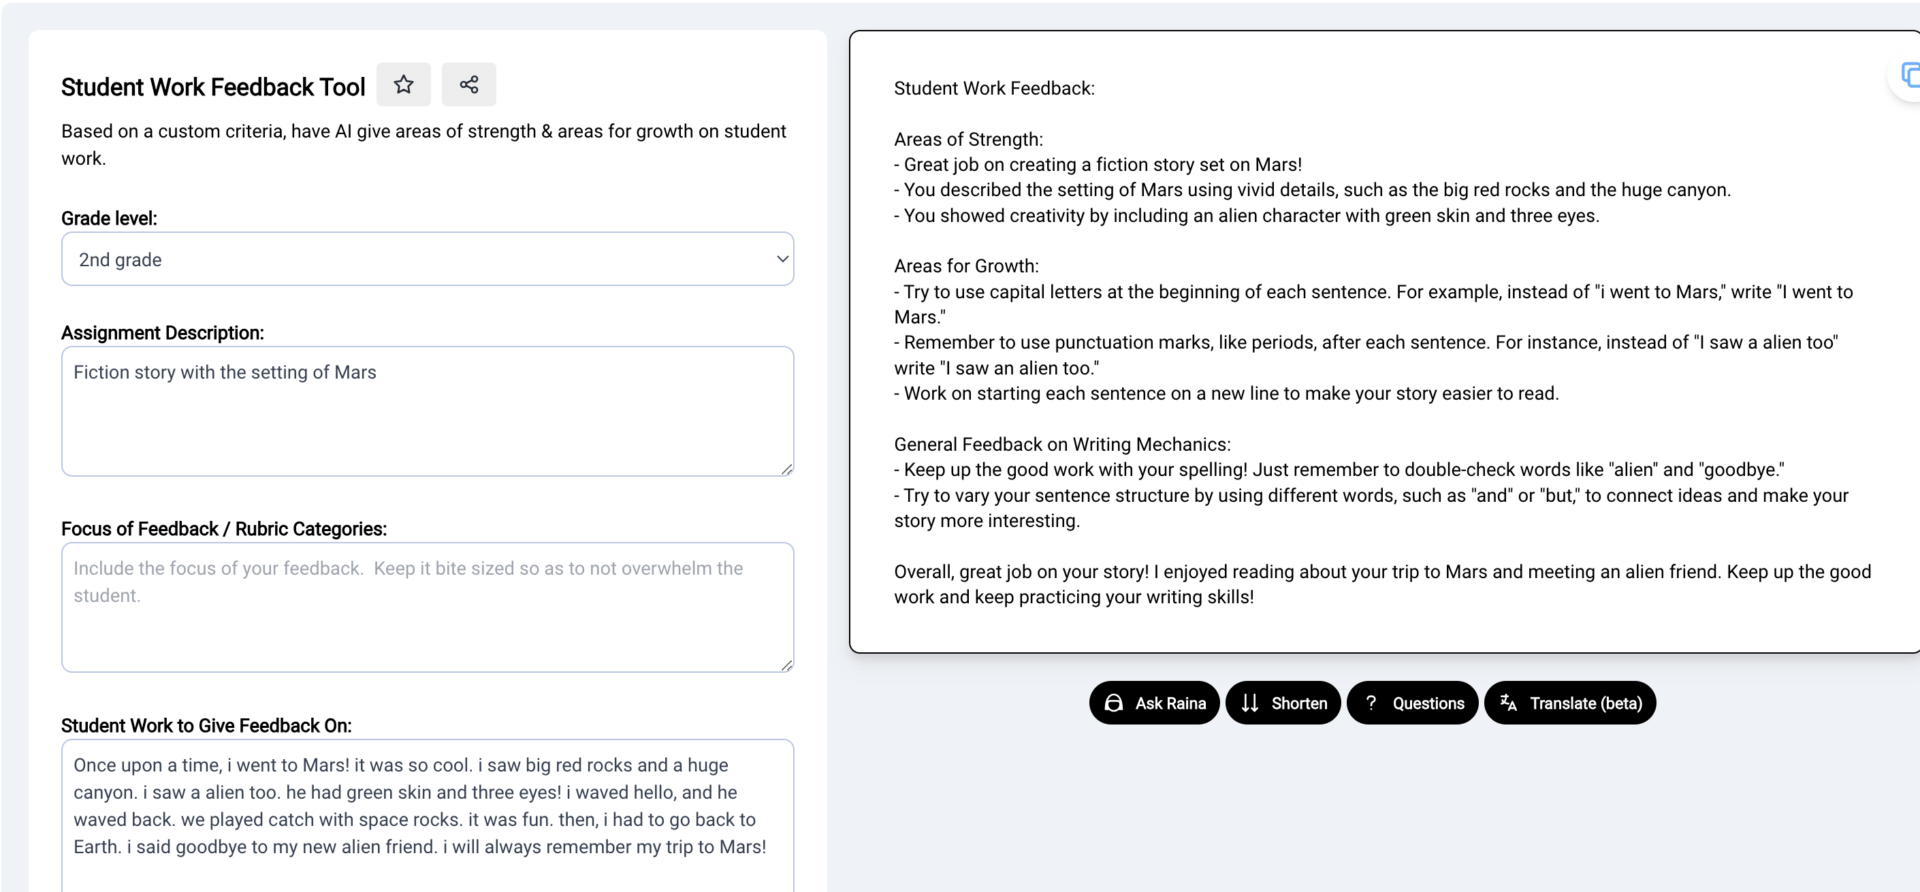The height and width of the screenshot is (892, 1920).
Task: Open the Grade level dropdown
Action: tap(427, 260)
